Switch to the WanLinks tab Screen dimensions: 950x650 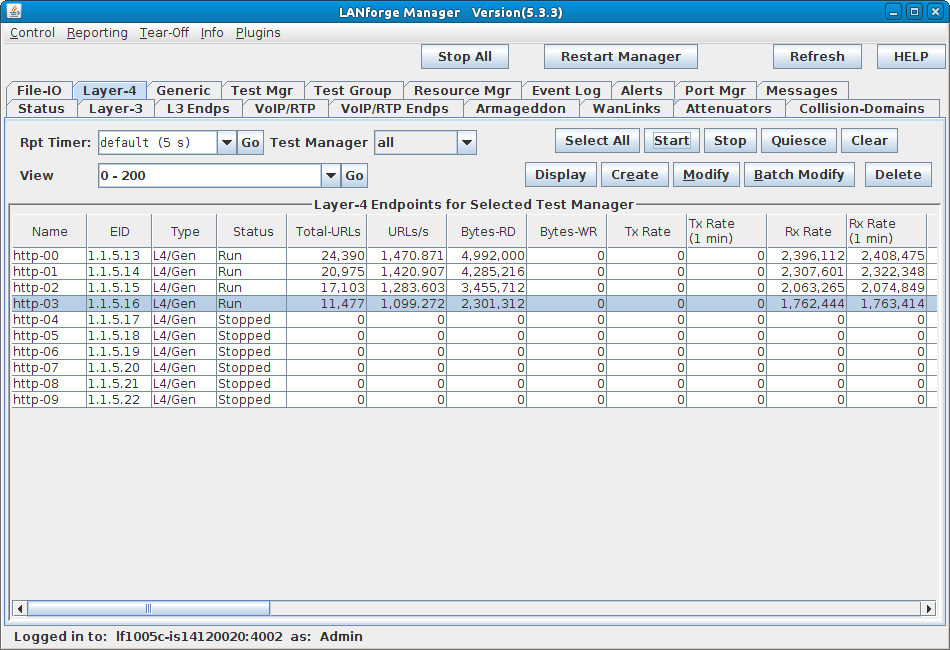point(626,108)
